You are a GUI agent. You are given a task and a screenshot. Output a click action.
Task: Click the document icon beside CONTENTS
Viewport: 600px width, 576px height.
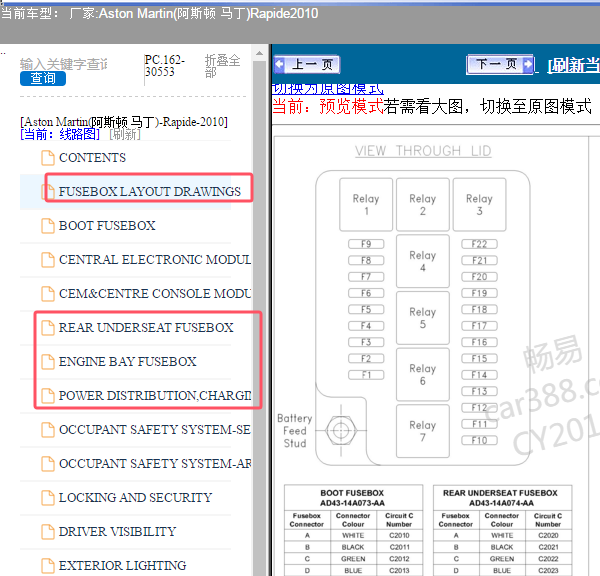[x=48, y=158]
